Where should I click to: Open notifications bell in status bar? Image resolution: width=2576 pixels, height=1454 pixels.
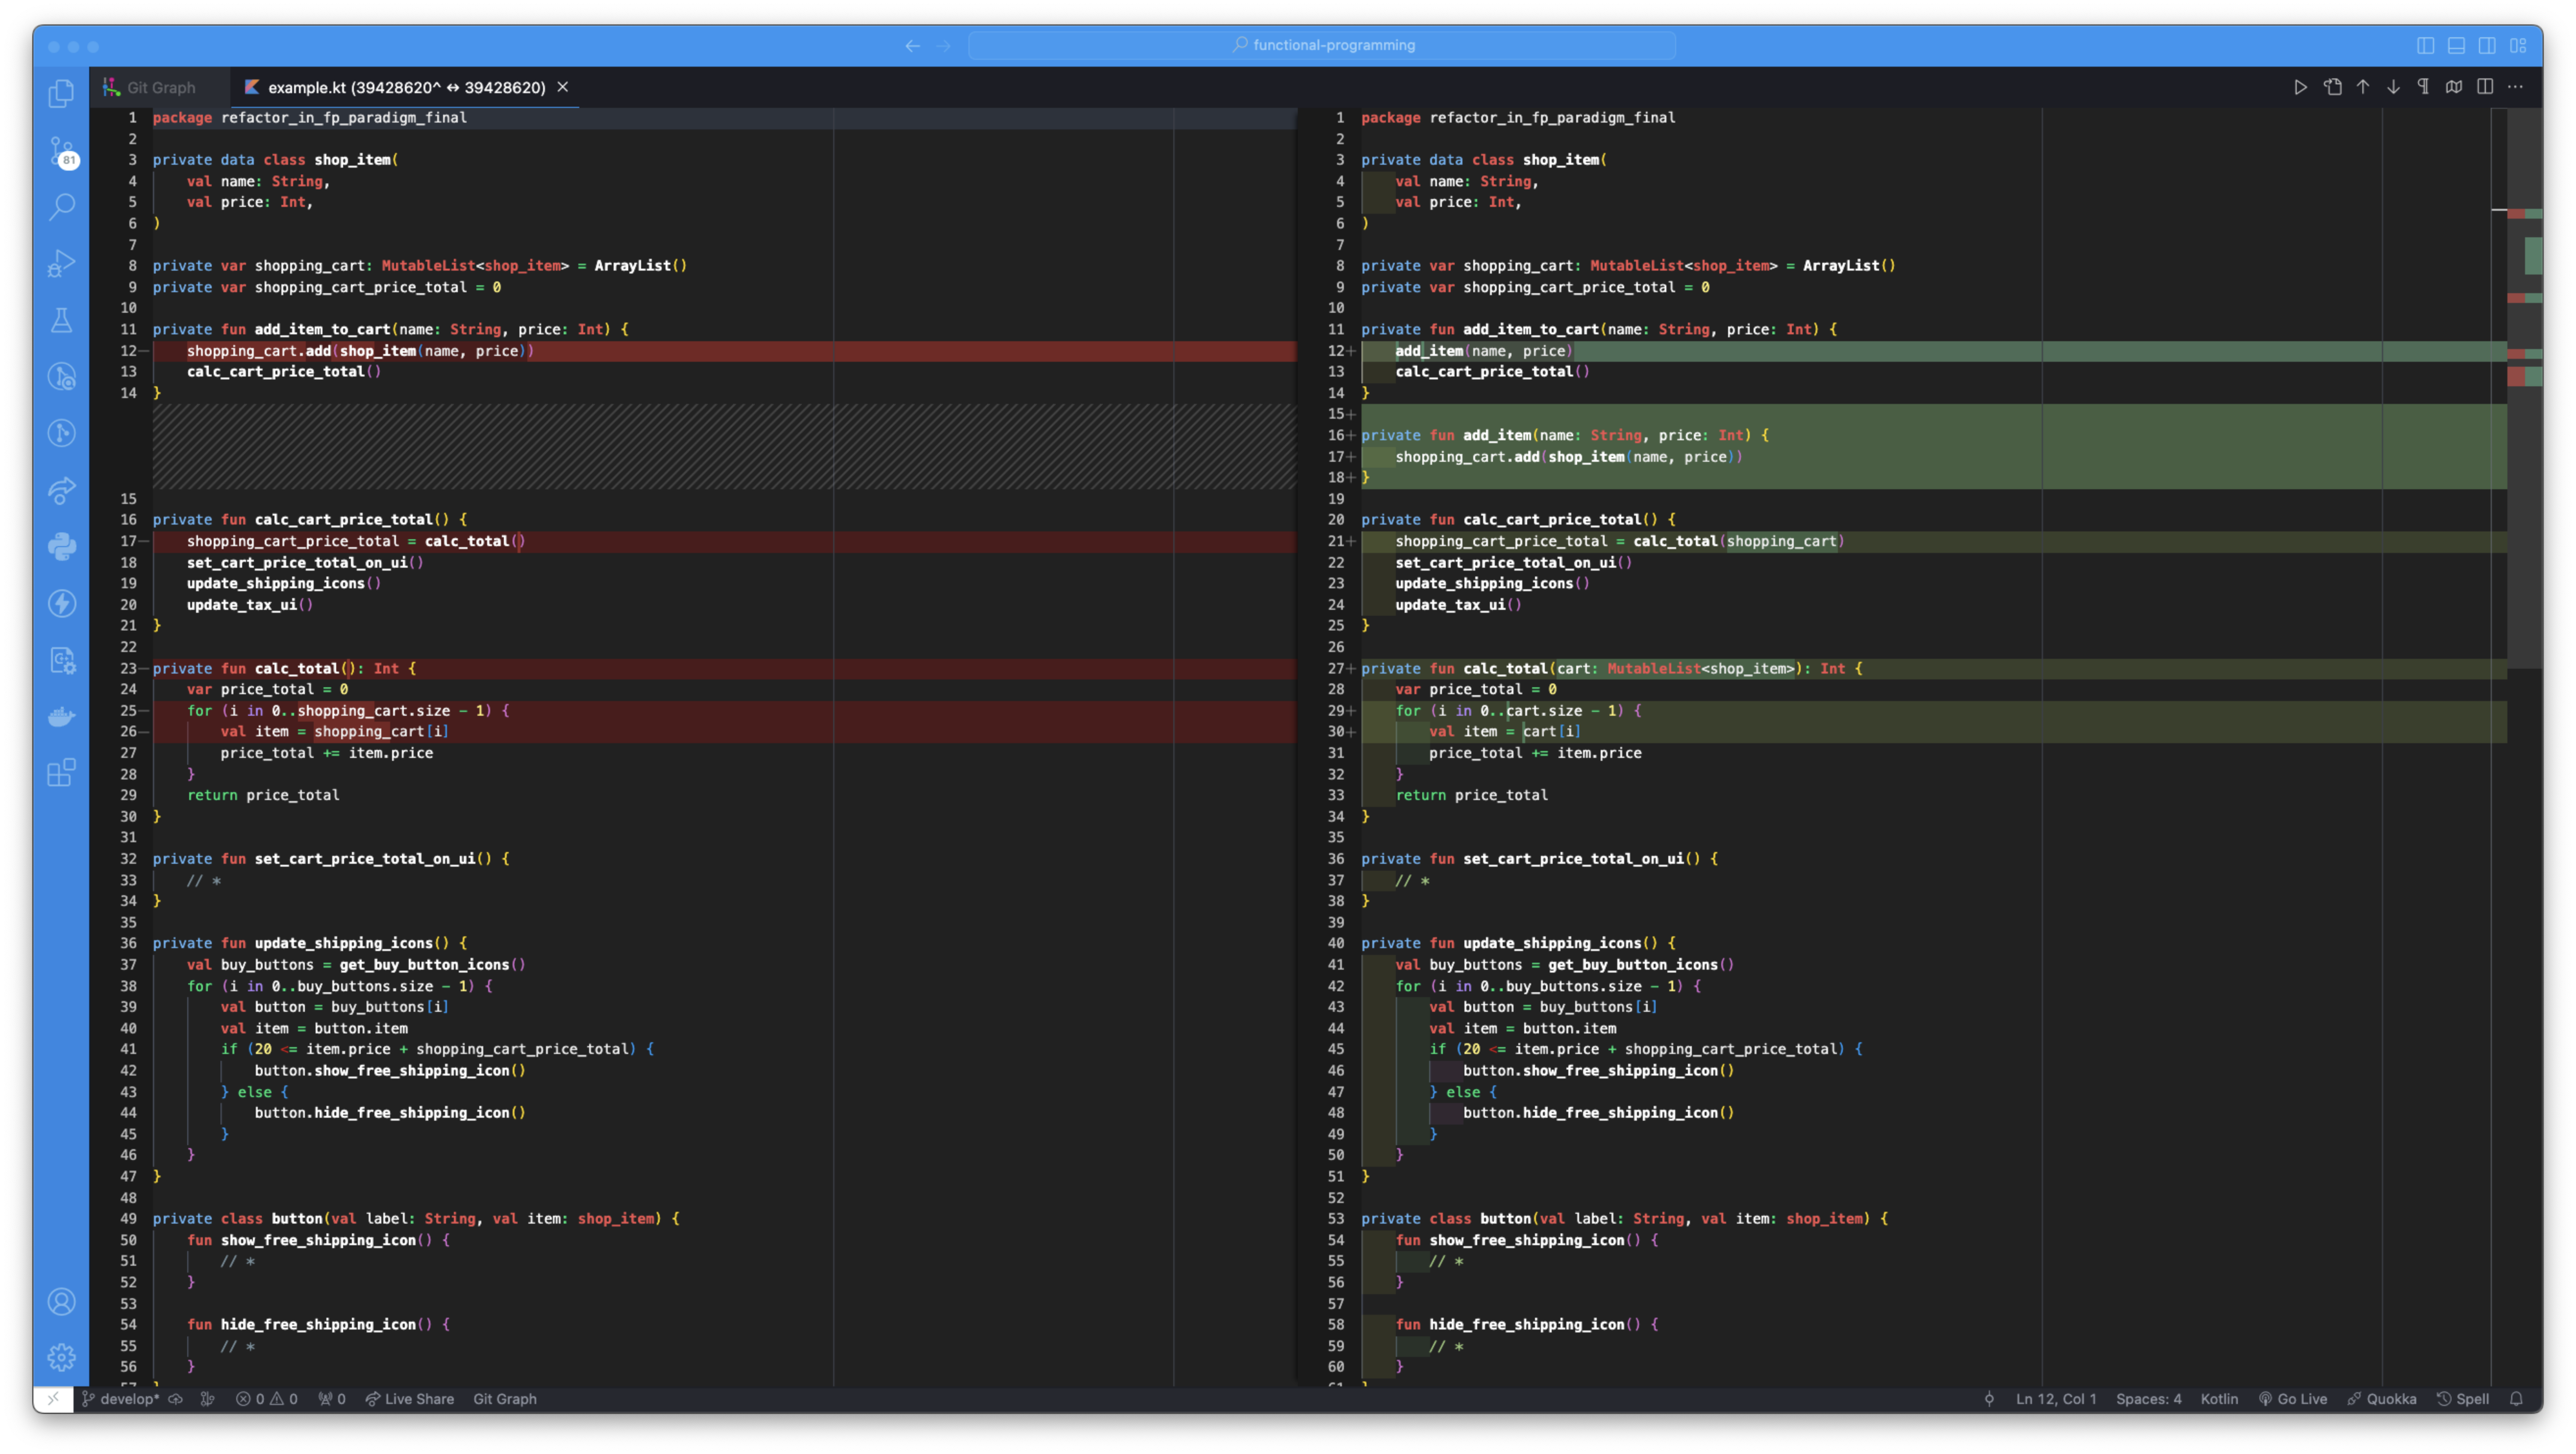pos(2516,1398)
